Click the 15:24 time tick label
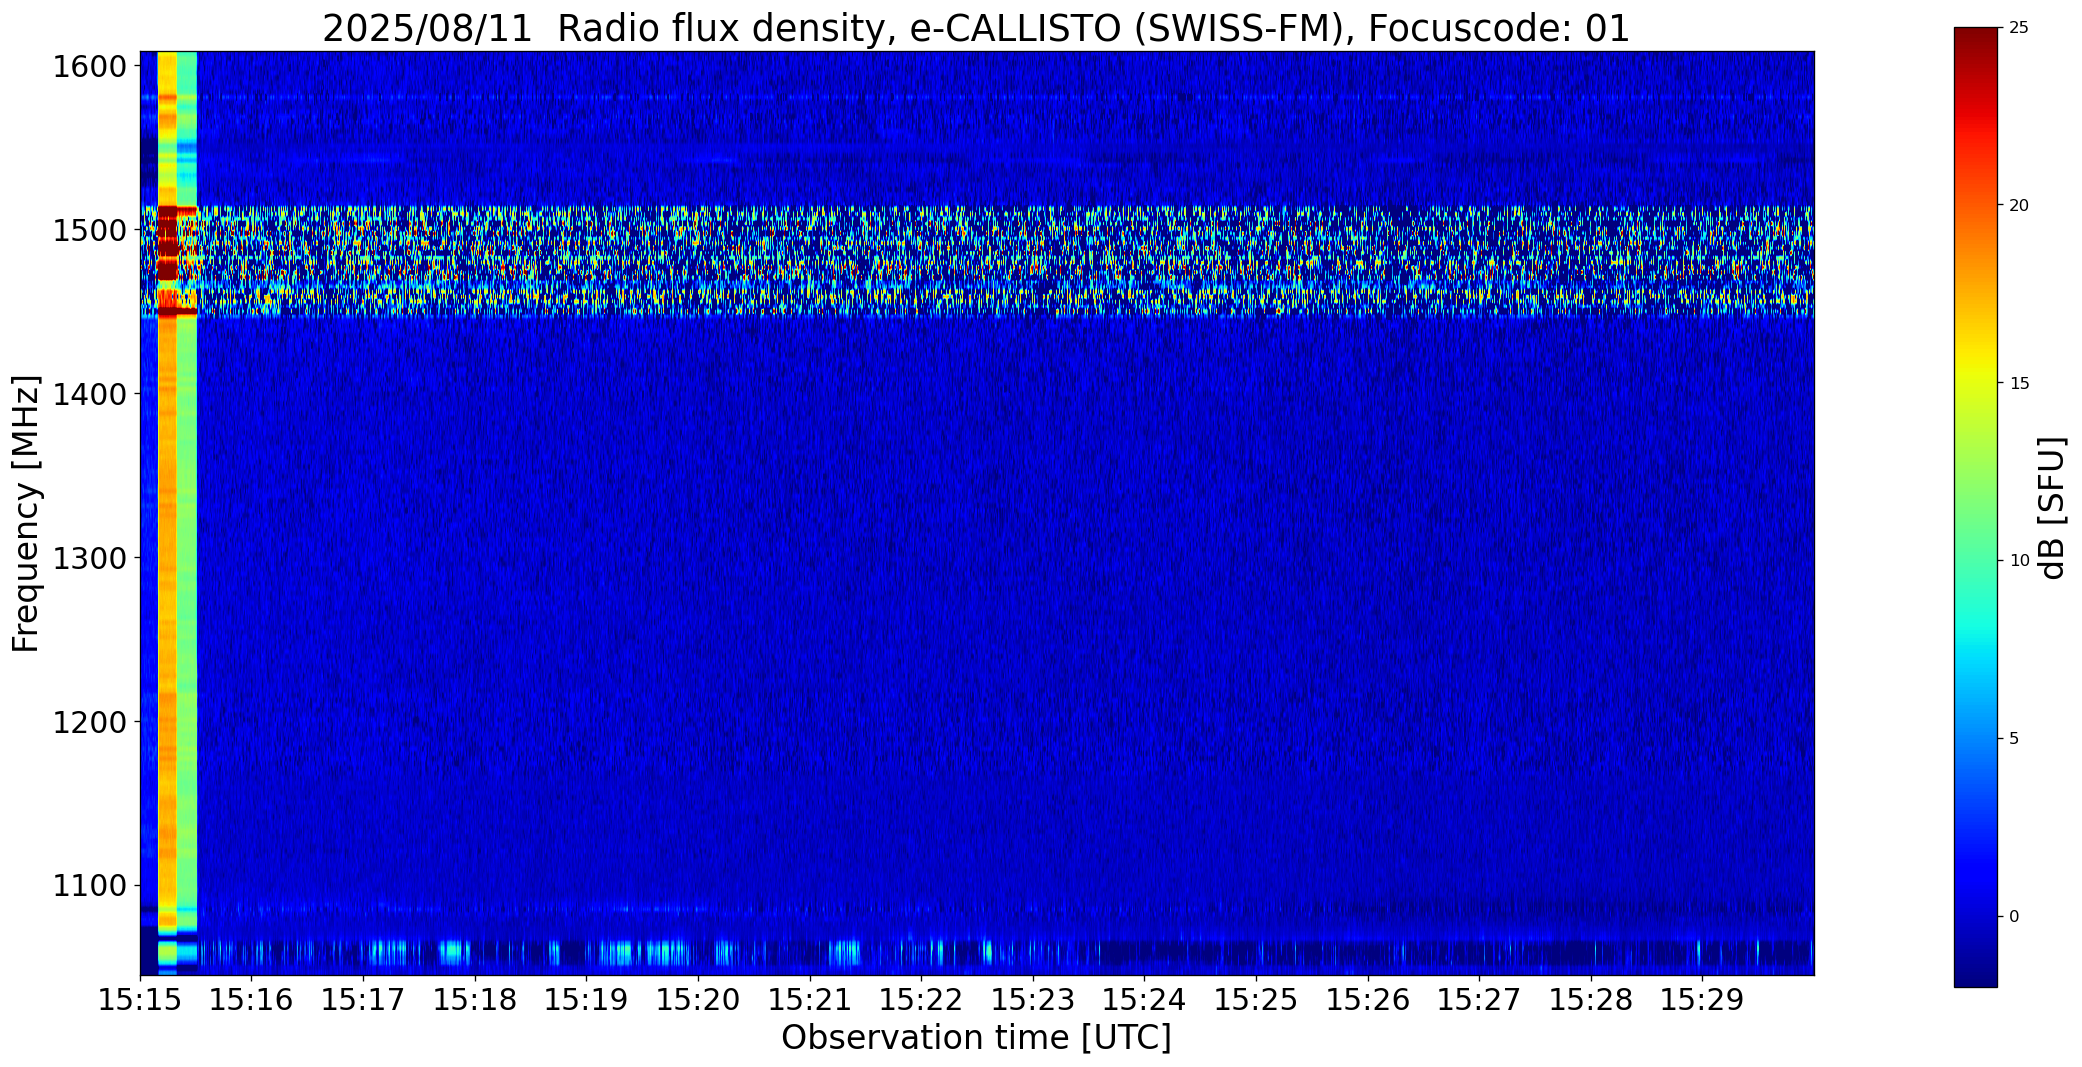 click(1145, 1000)
